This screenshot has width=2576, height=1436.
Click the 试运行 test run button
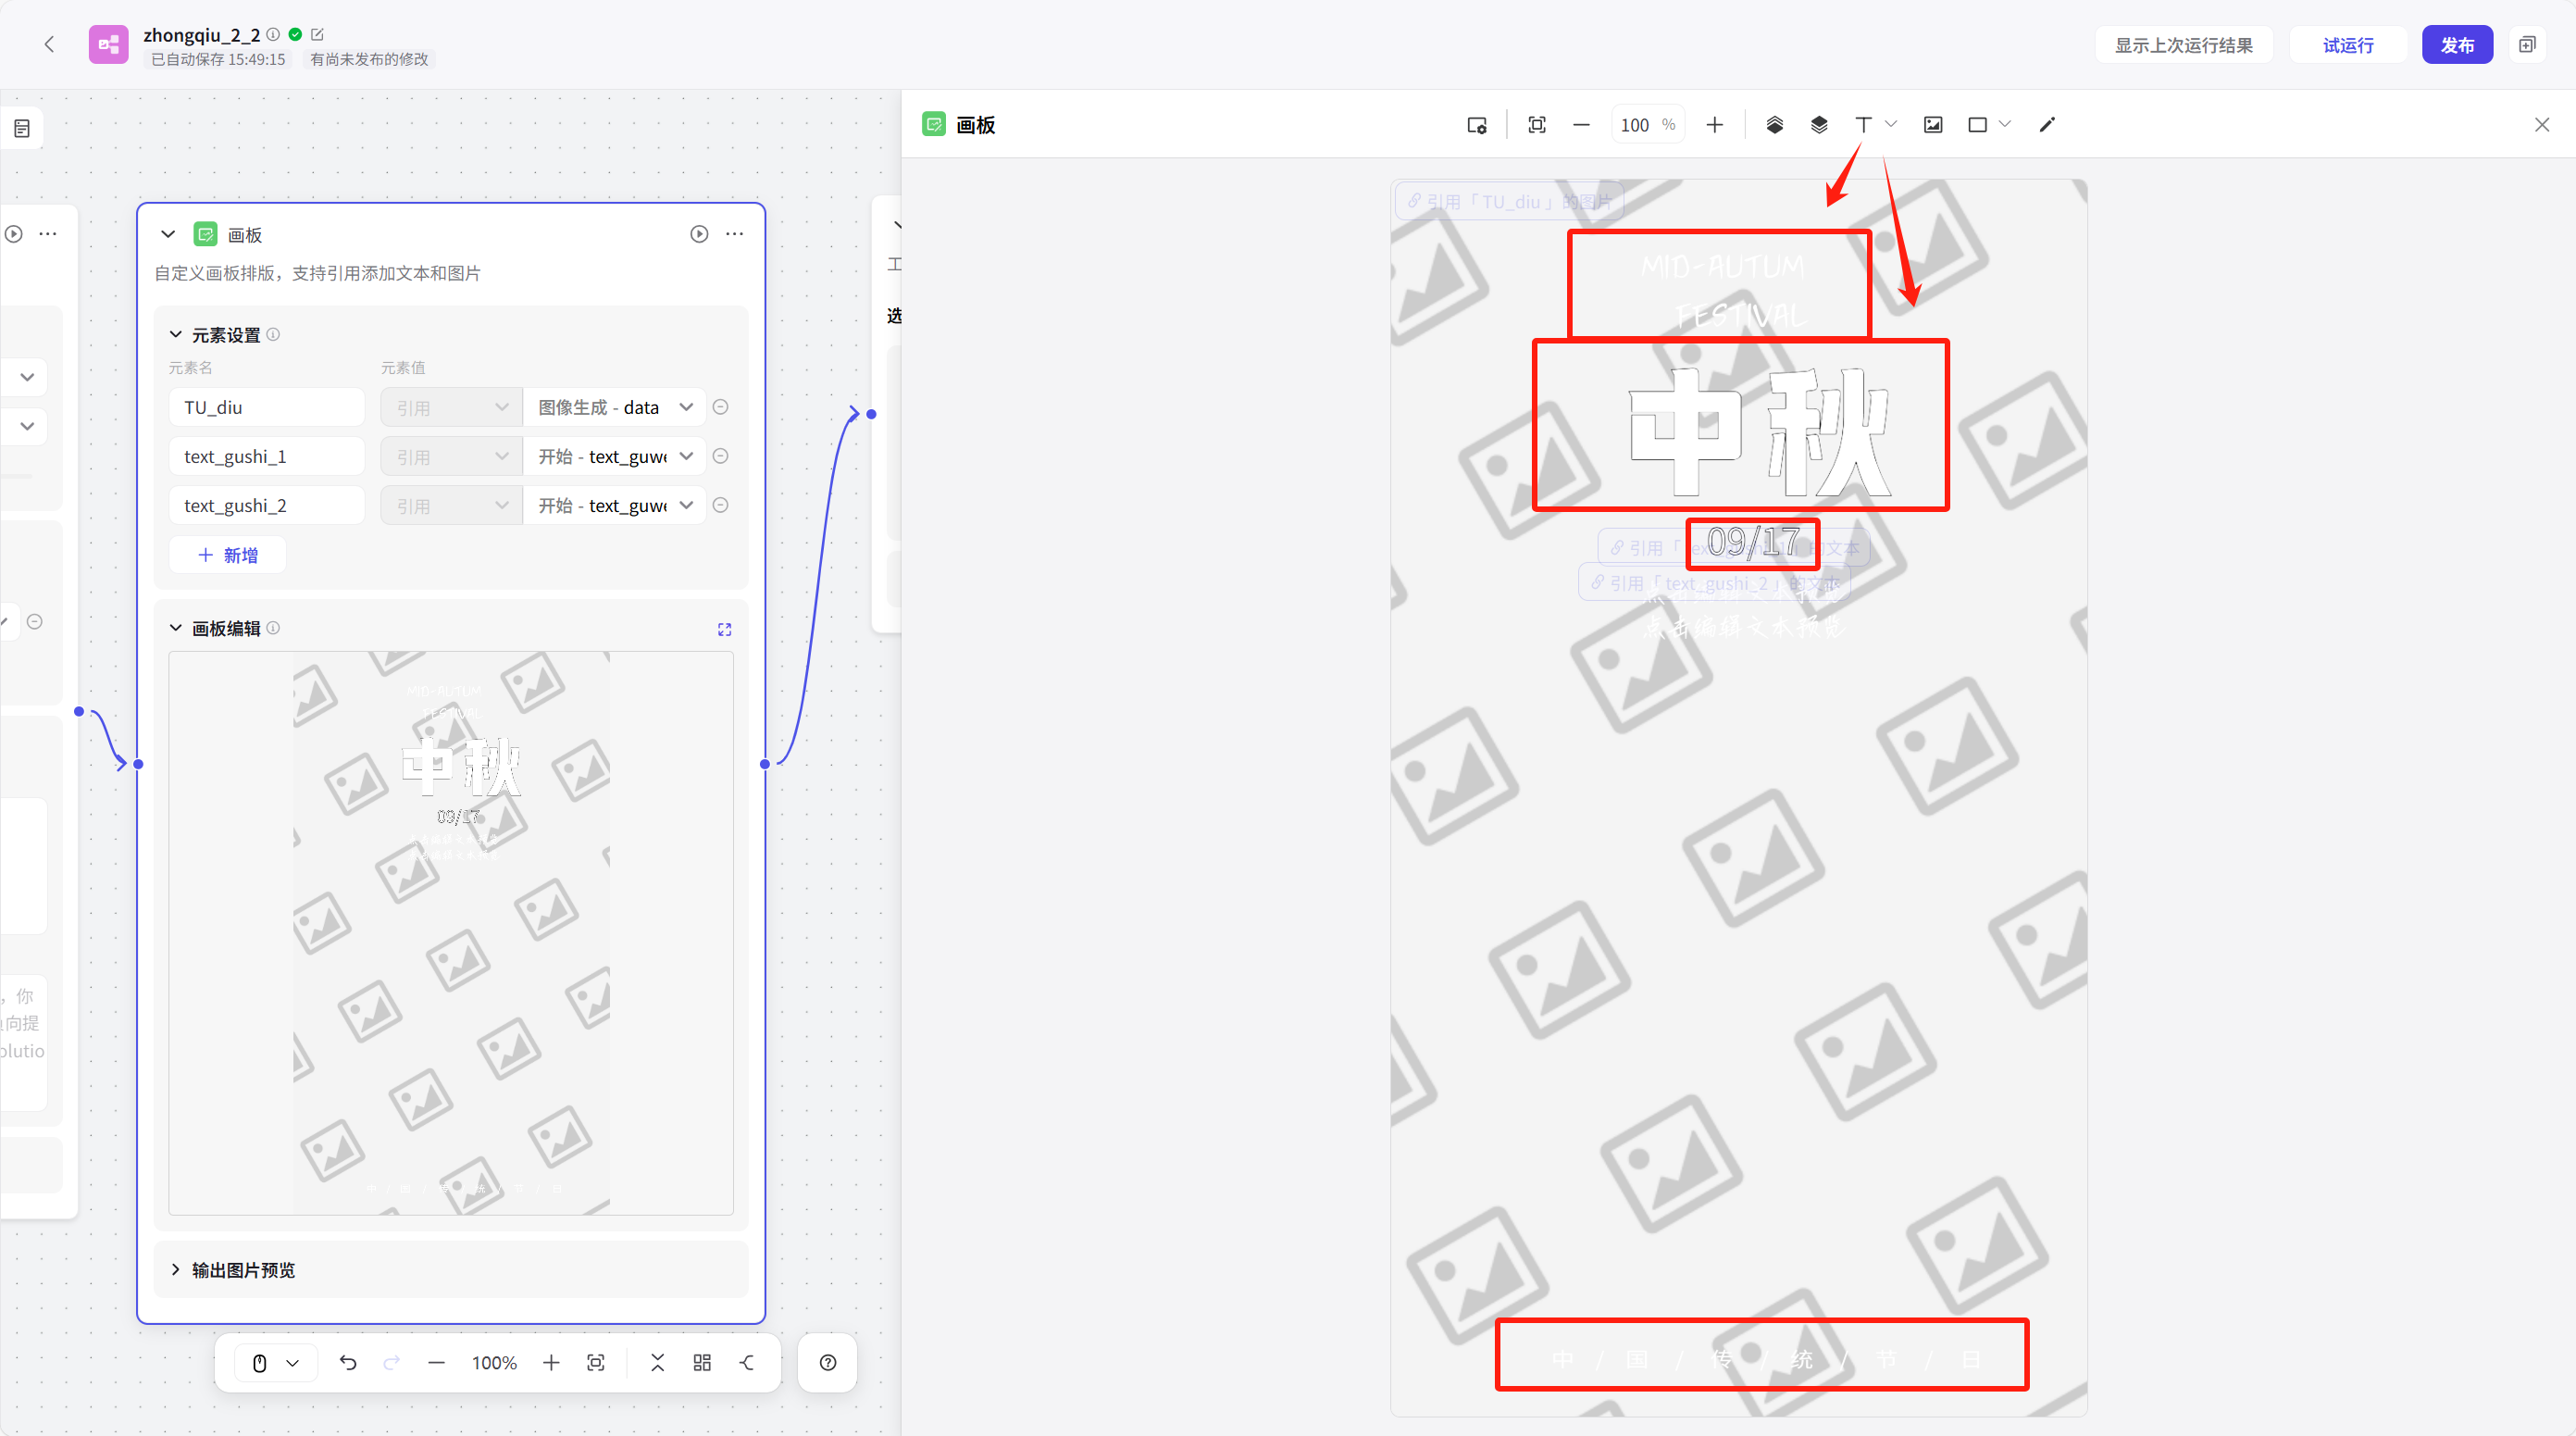click(2348, 45)
